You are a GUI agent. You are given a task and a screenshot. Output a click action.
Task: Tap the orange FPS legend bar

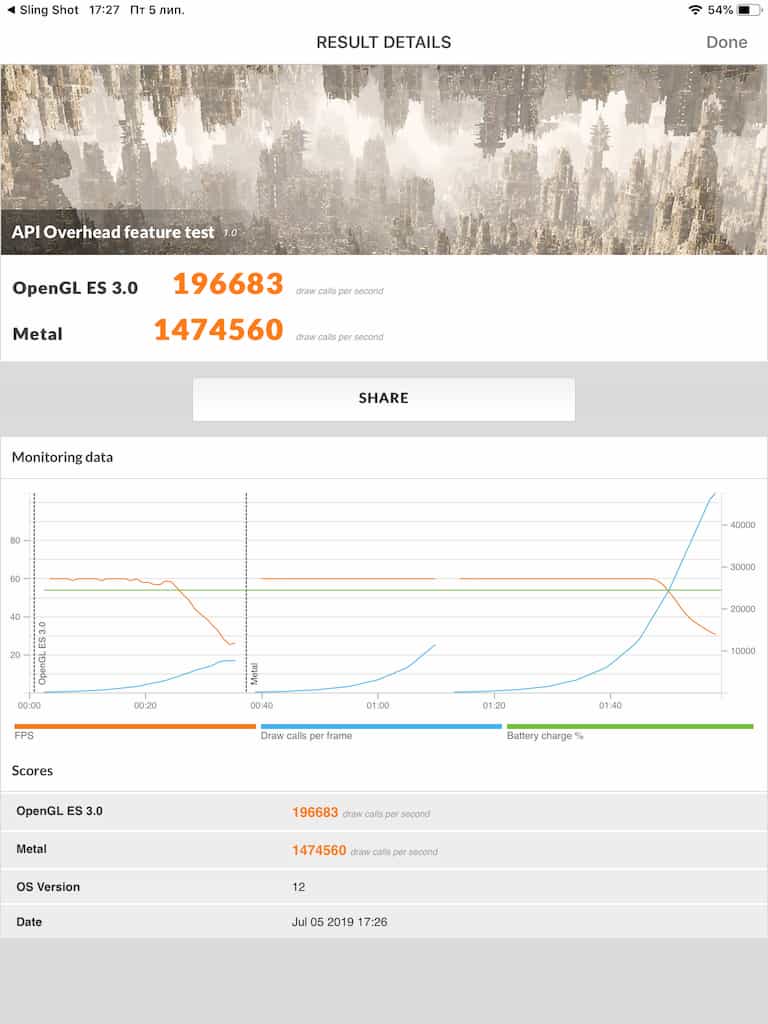coord(135,727)
